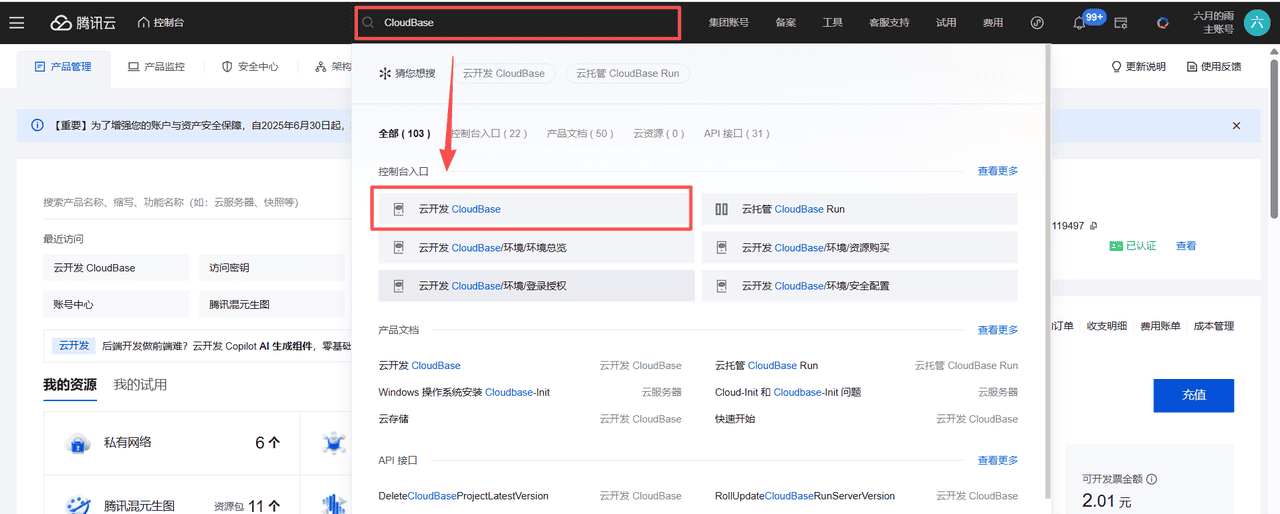The image size is (1280, 514).
Task: Select the 产品文档 (50) results tab
Action: pos(580,133)
